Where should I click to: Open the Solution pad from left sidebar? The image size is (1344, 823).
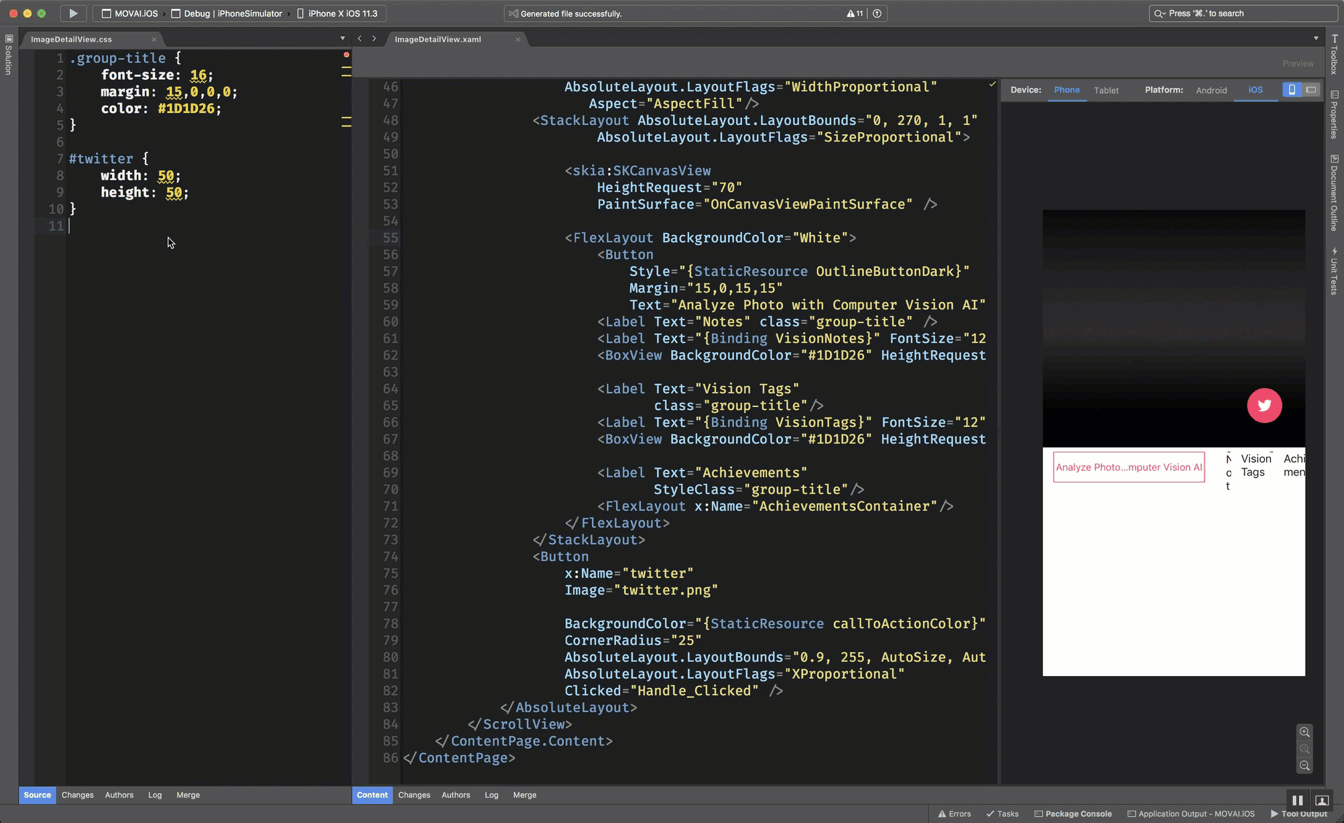tap(8, 55)
